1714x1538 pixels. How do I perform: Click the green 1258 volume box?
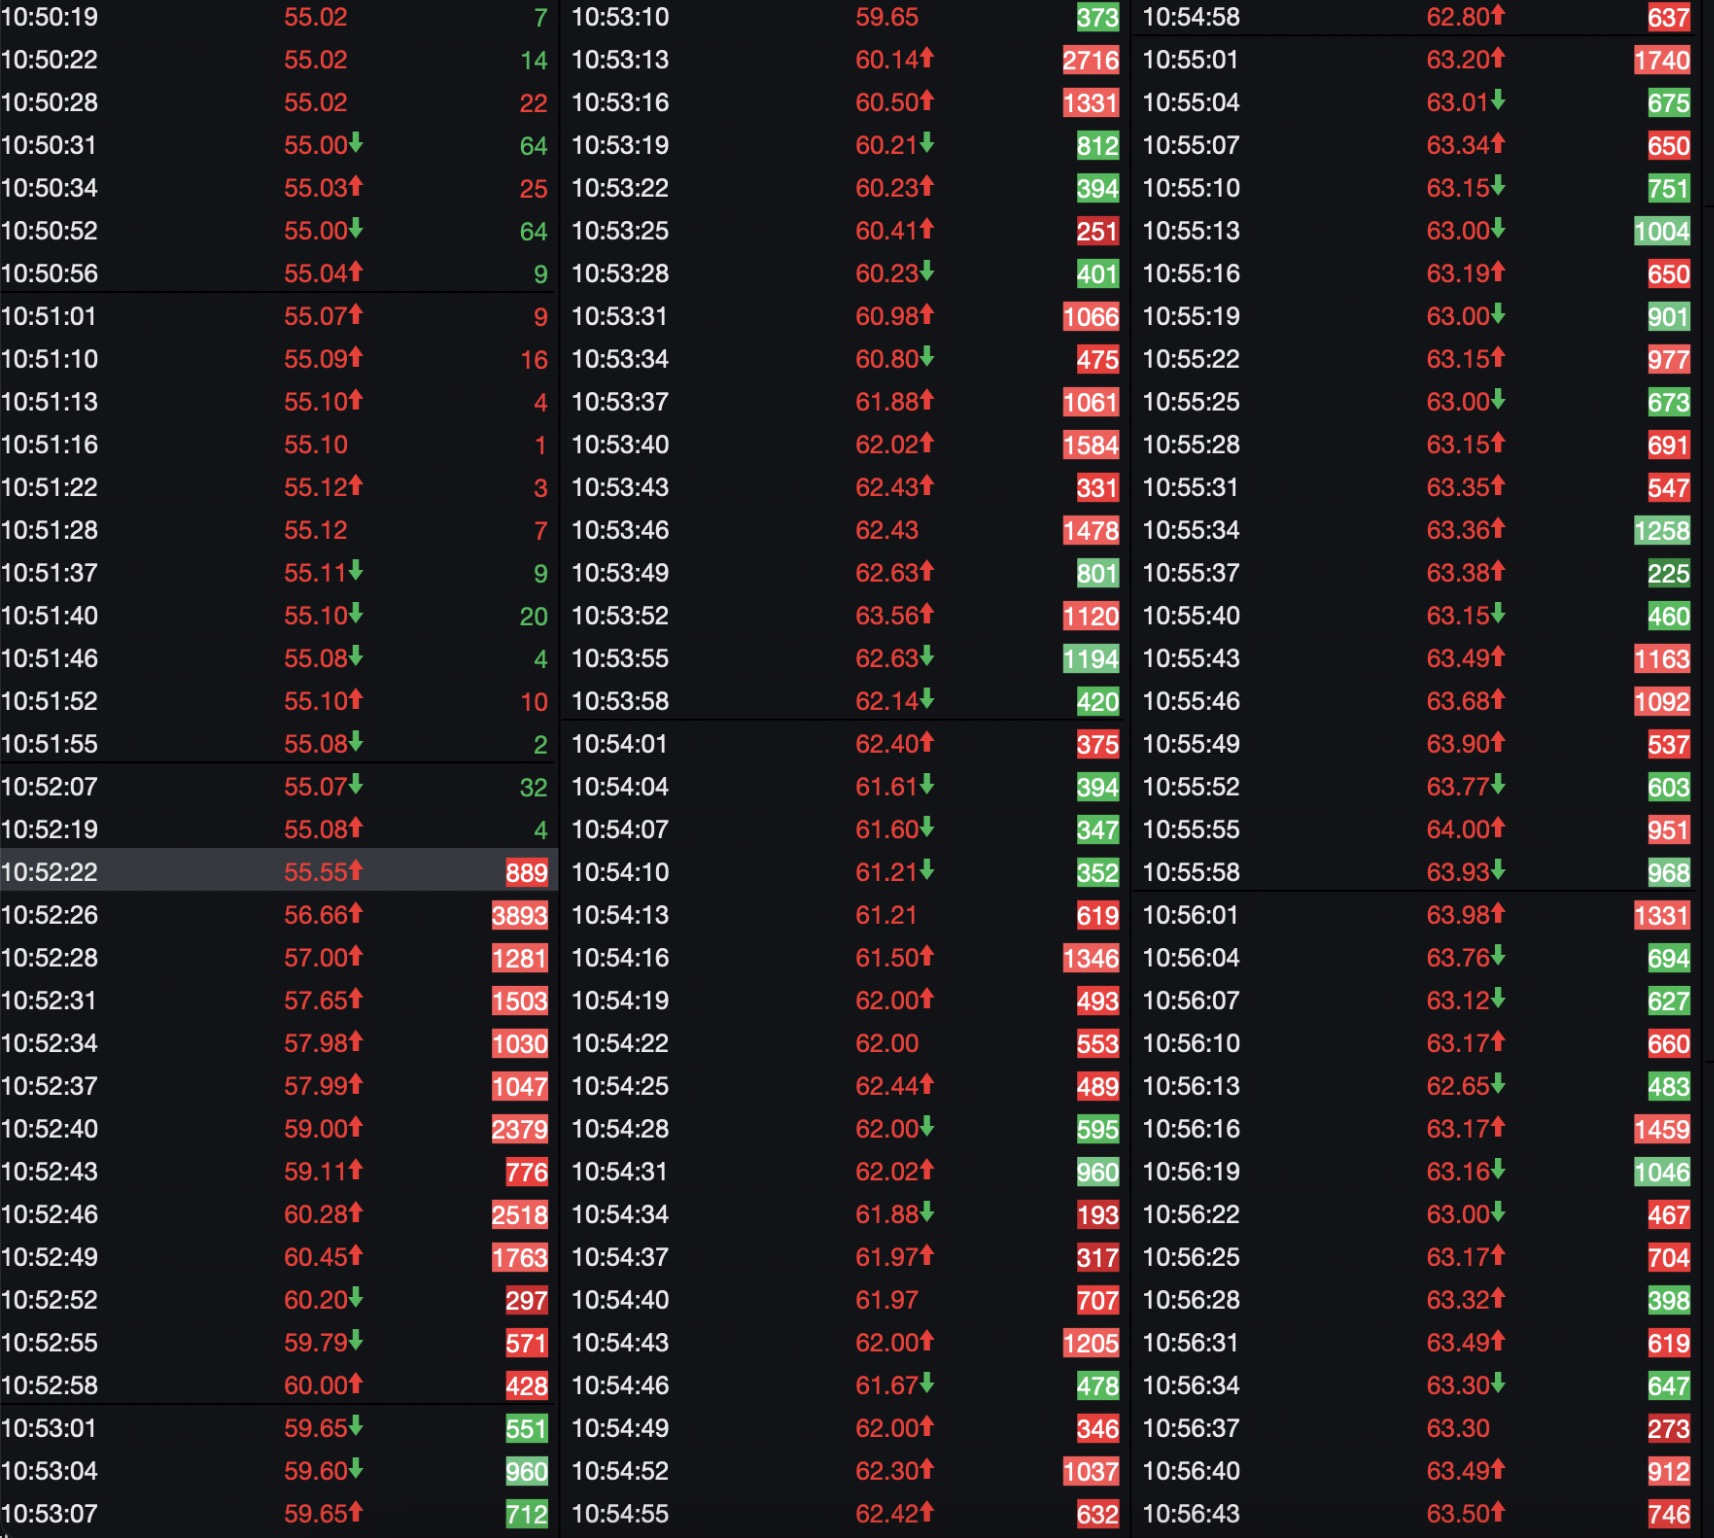(1662, 530)
